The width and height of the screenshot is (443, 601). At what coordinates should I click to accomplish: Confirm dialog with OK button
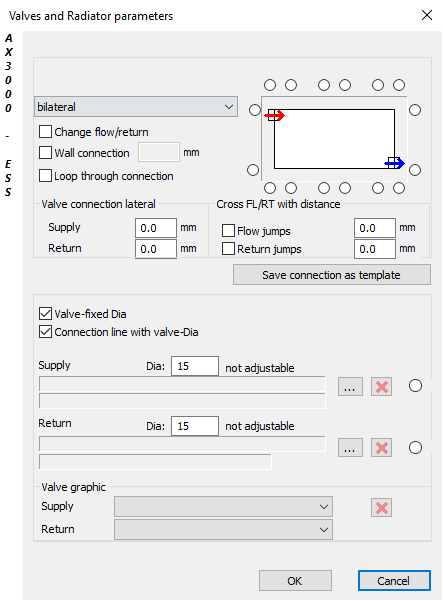[295, 581]
